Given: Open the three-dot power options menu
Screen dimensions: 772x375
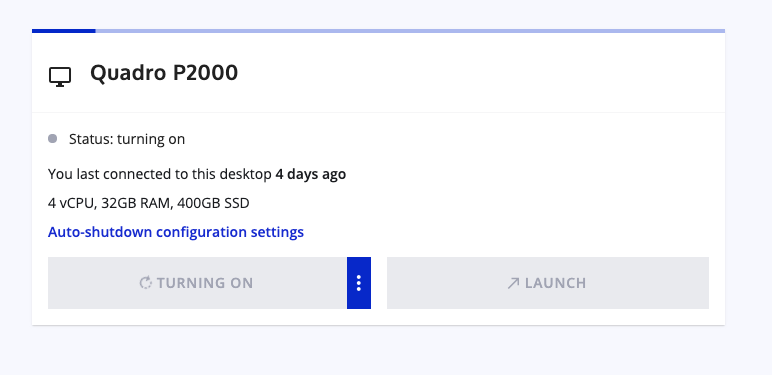Looking at the screenshot, I should [359, 283].
